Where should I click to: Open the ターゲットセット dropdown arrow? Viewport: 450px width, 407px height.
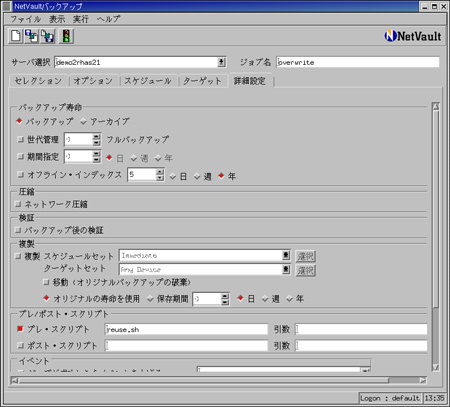coord(286,269)
